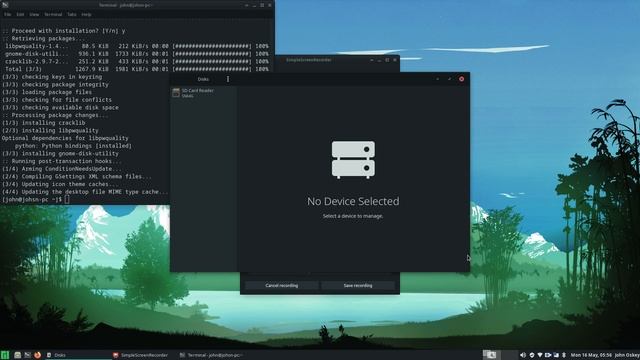Click terminal line 'Proceed with installation?'
640x360 pixels.
point(64,31)
